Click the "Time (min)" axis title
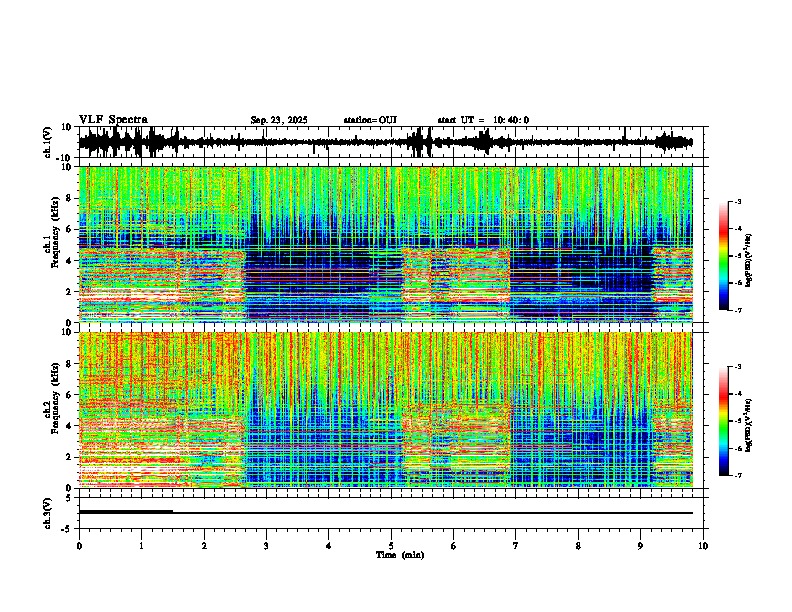Screen dimensions: 792x612 [x=400, y=555]
